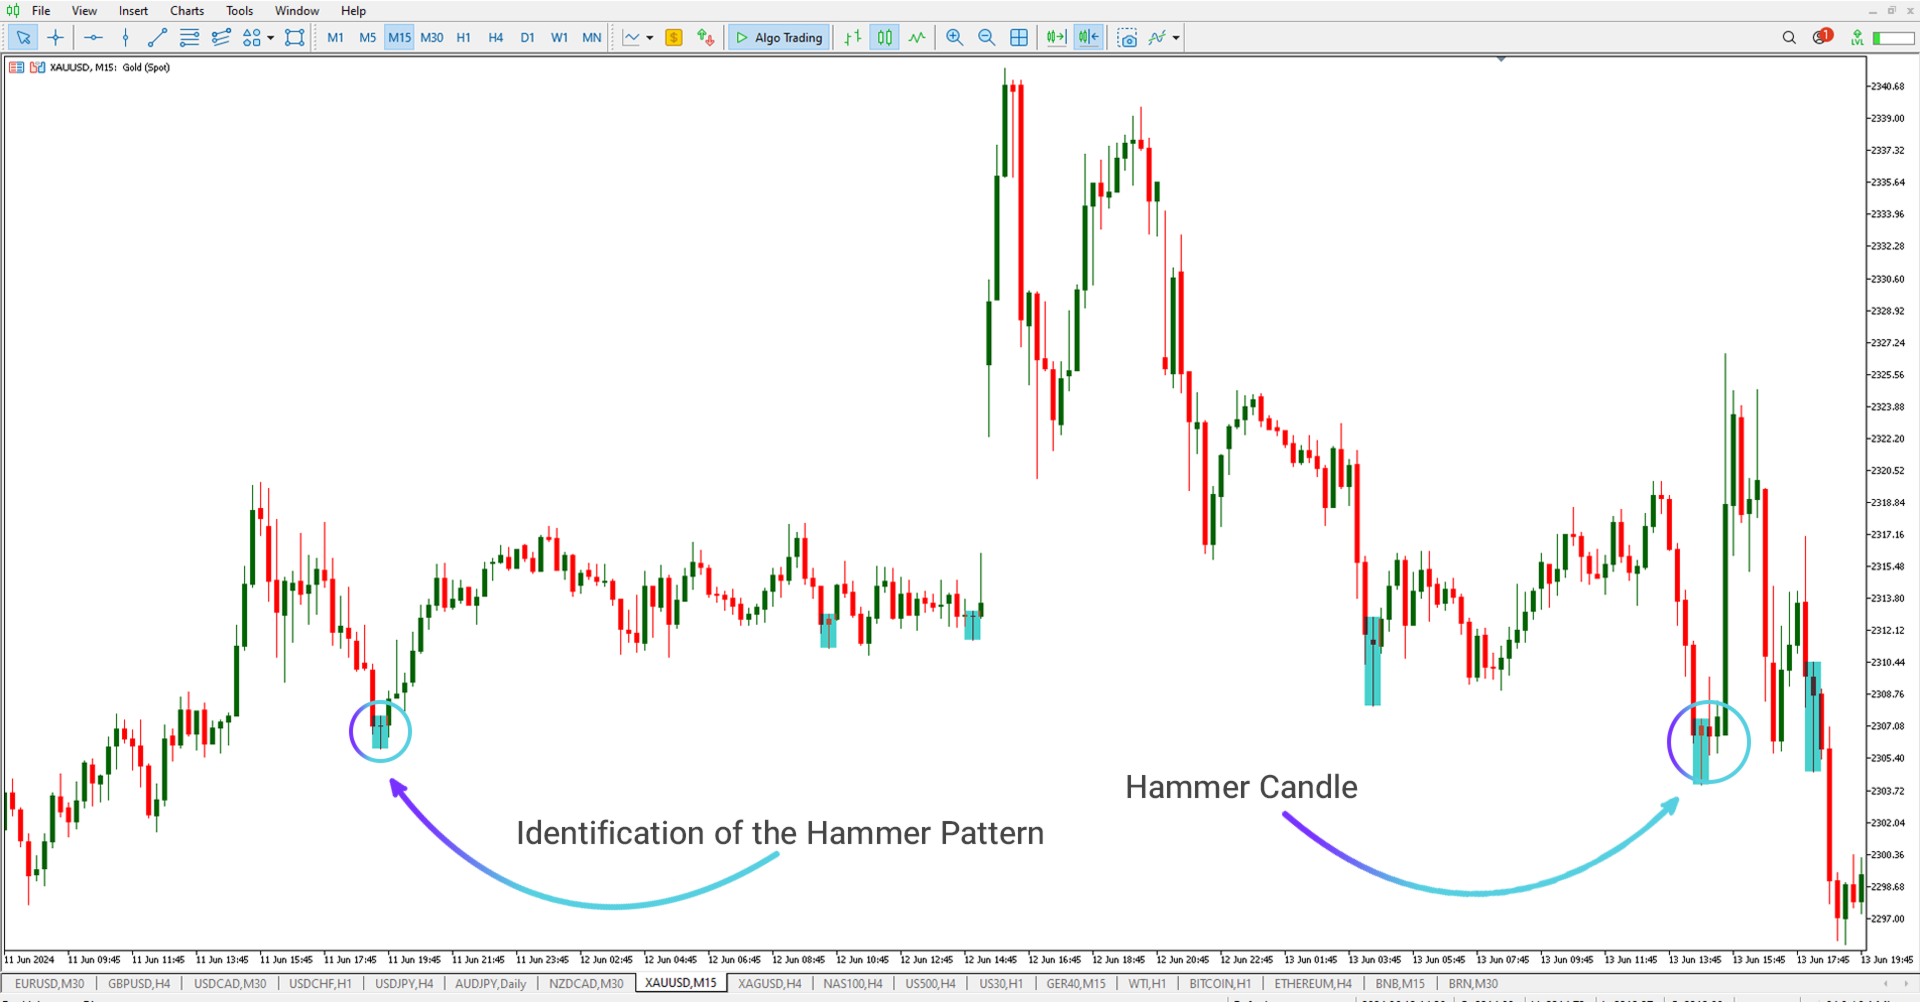Screen dimensions: 1920x1002
Task: Take a chart screenshot with the camera icon
Action: coord(1127,37)
